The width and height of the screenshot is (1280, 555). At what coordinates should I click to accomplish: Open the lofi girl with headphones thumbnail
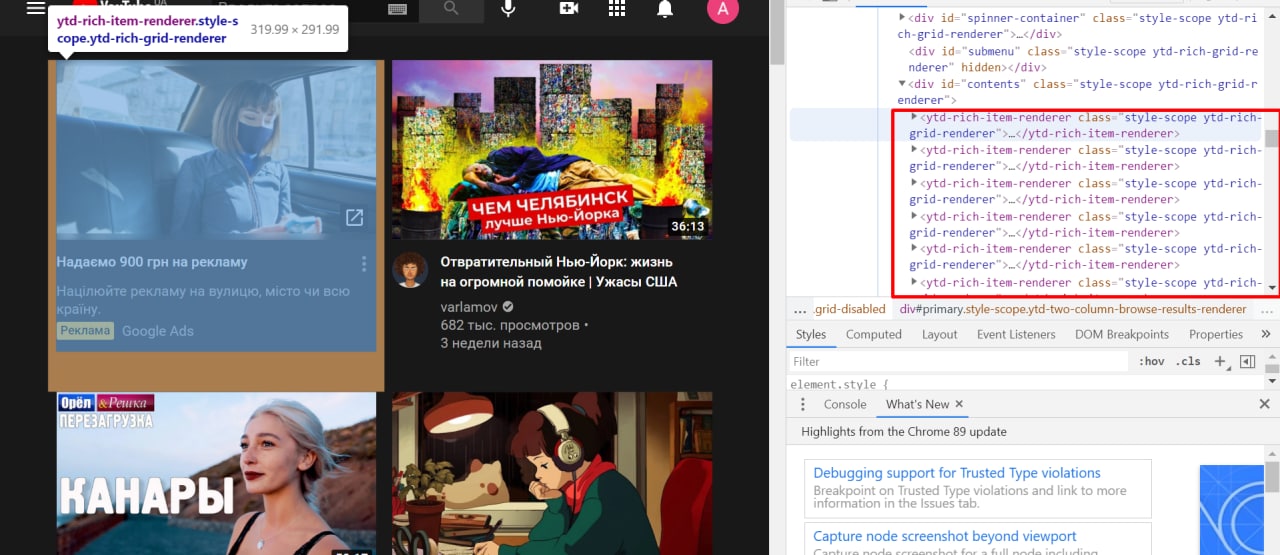[552, 473]
